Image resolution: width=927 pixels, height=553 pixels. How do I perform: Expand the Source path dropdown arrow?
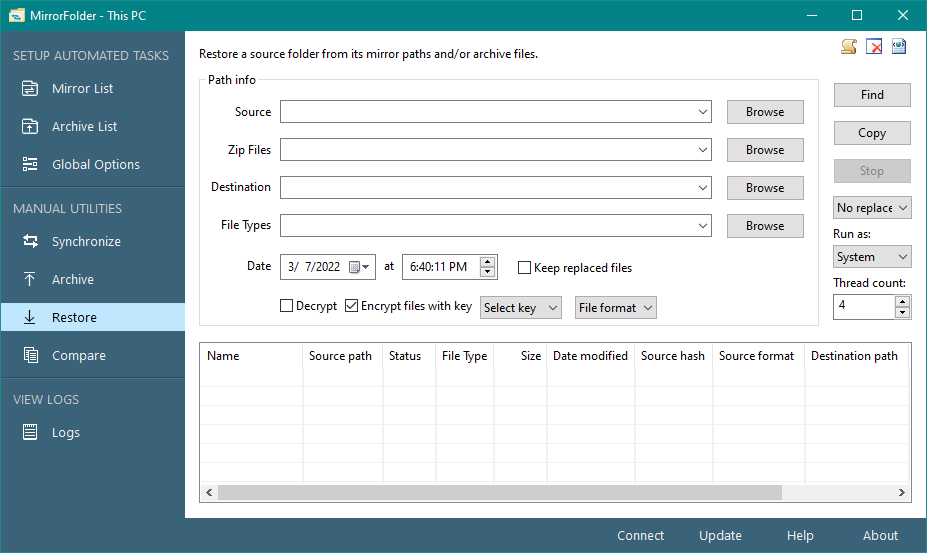pyautogui.click(x=702, y=112)
